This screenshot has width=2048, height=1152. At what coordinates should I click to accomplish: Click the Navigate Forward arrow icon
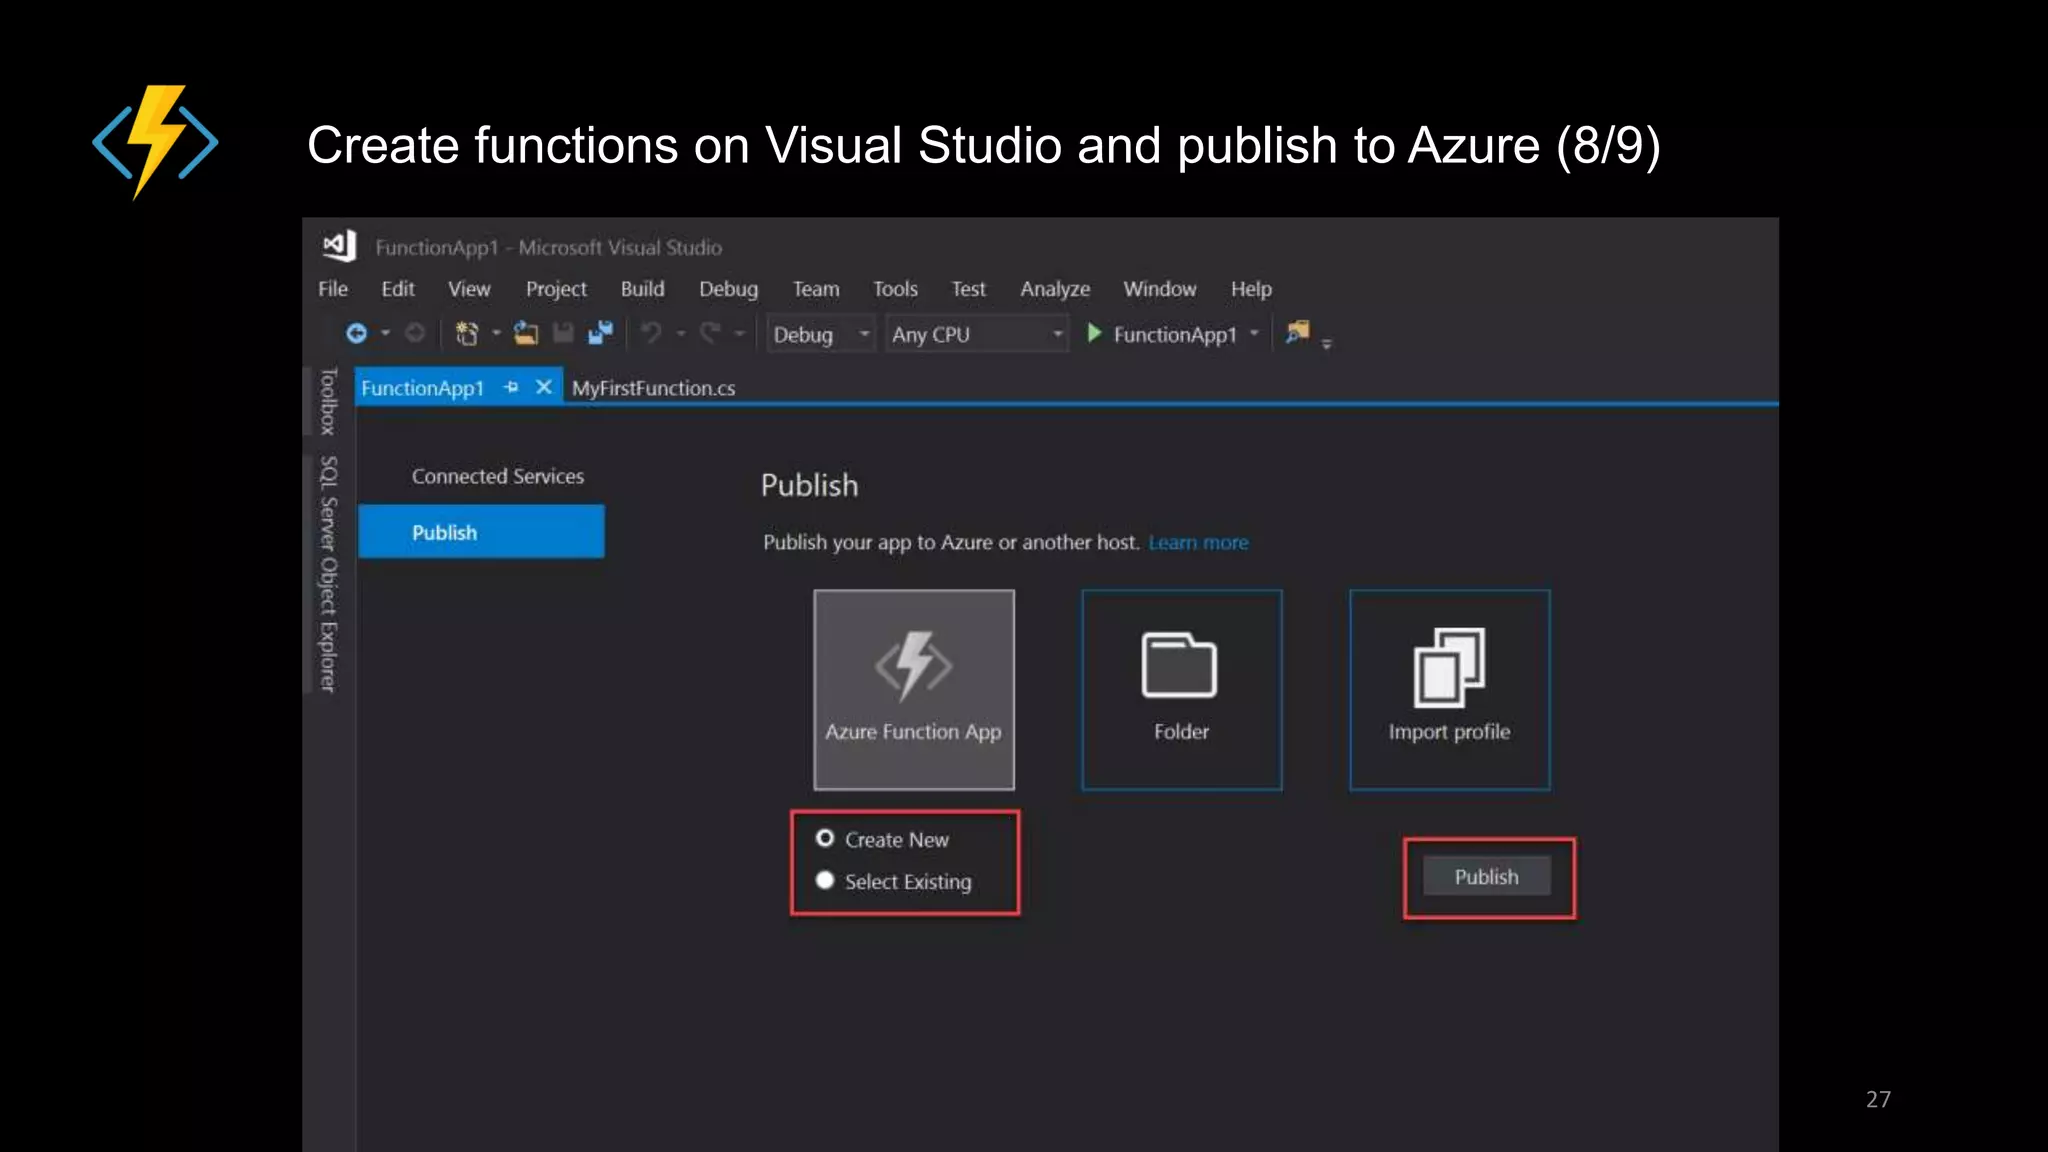click(415, 333)
